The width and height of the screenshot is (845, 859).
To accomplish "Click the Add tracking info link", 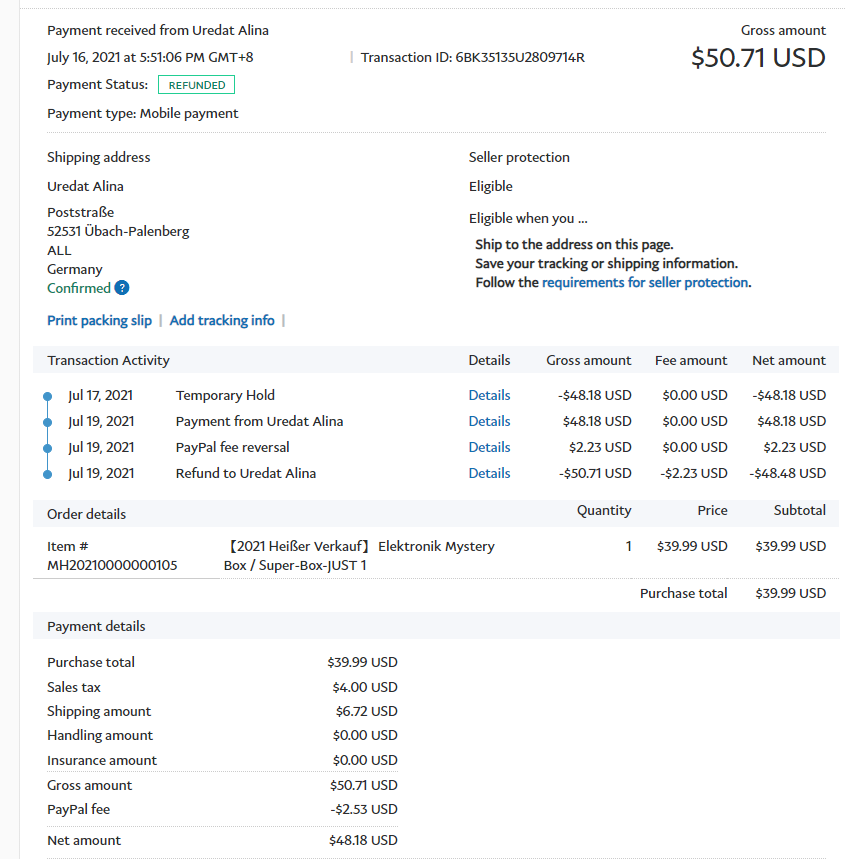I will (222, 320).
